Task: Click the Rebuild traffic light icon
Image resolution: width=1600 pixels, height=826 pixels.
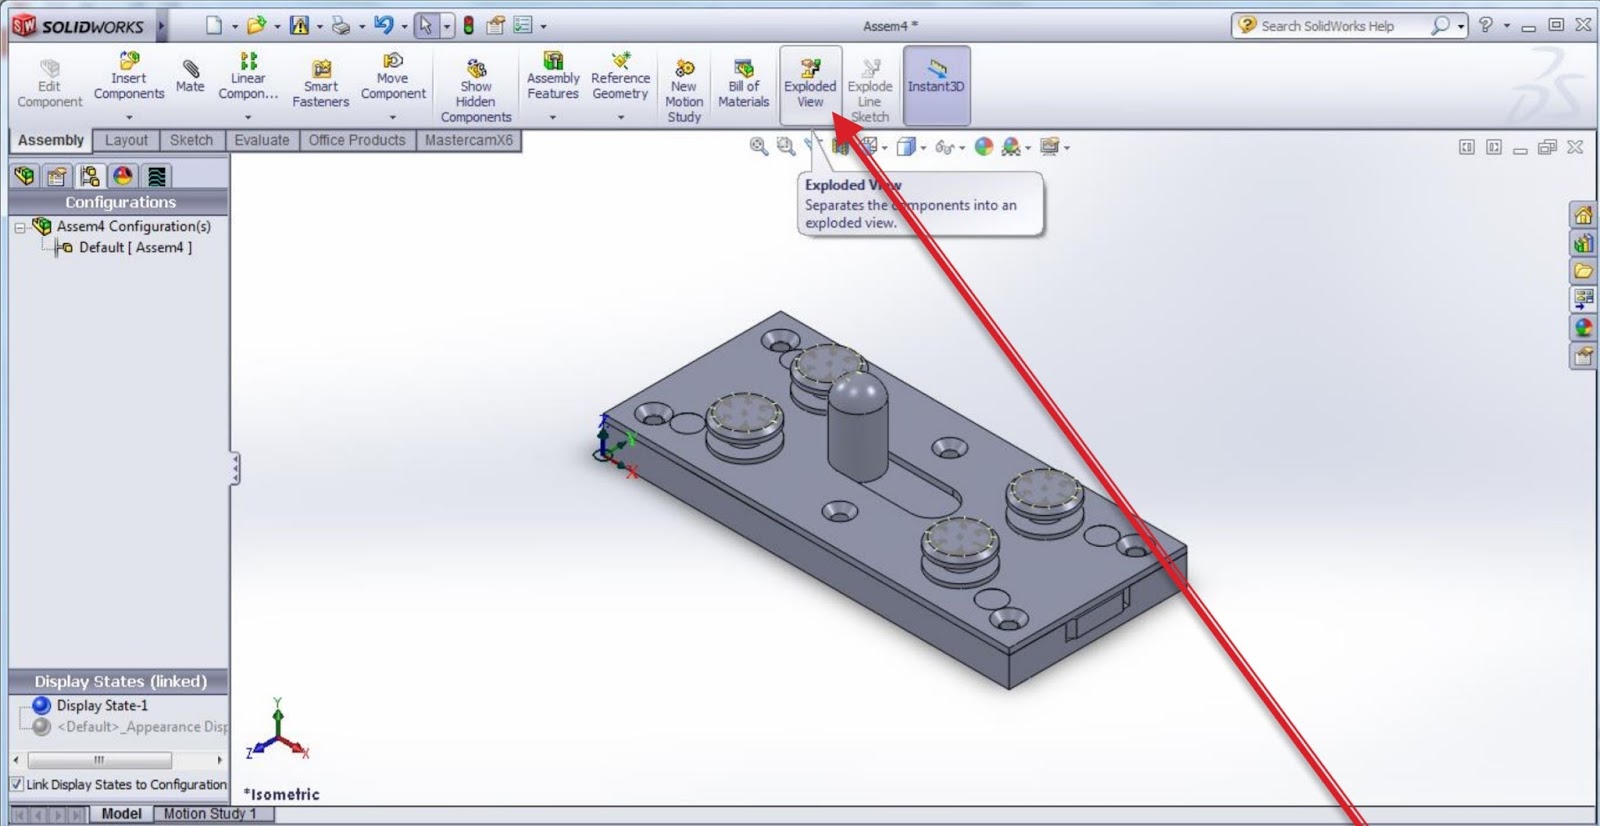Action: click(x=468, y=25)
